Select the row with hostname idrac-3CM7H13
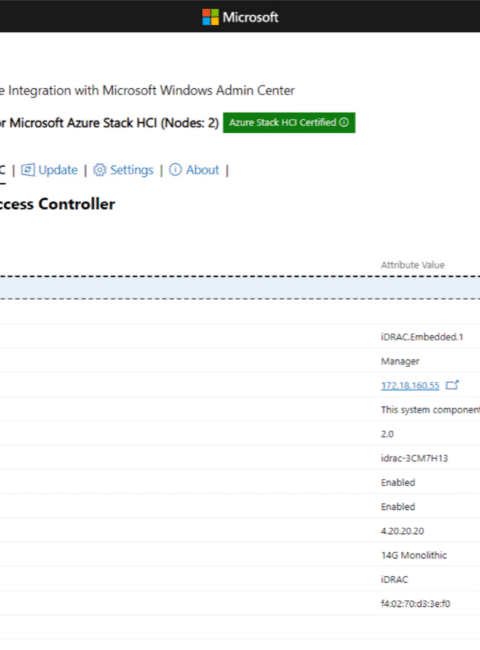Viewport: 480px width, 650px height. pos(240,458)
